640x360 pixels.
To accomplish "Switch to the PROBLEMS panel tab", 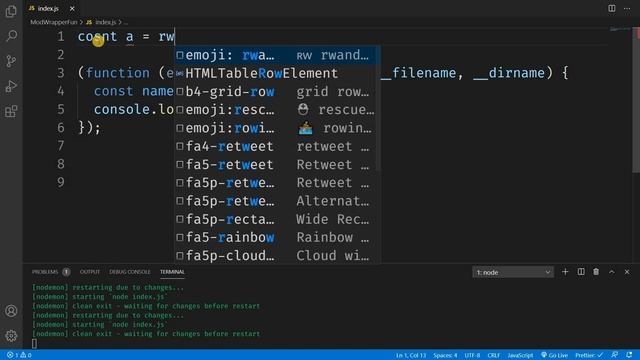I will click(45, 272).
